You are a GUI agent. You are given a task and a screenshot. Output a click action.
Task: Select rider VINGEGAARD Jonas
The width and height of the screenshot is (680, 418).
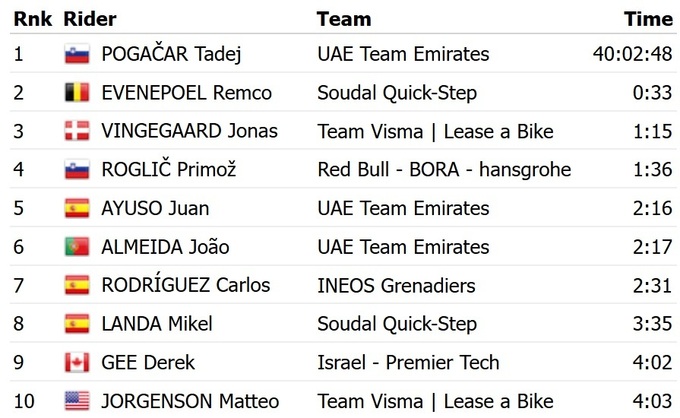(x=190, y=131)
